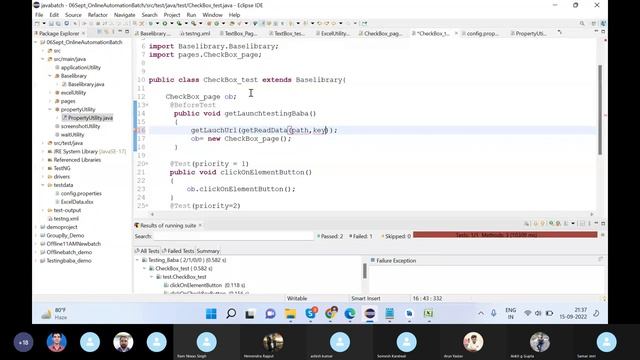Open the File menu
This screenshot has height=360, width=640.
click(x=39, y=15)
